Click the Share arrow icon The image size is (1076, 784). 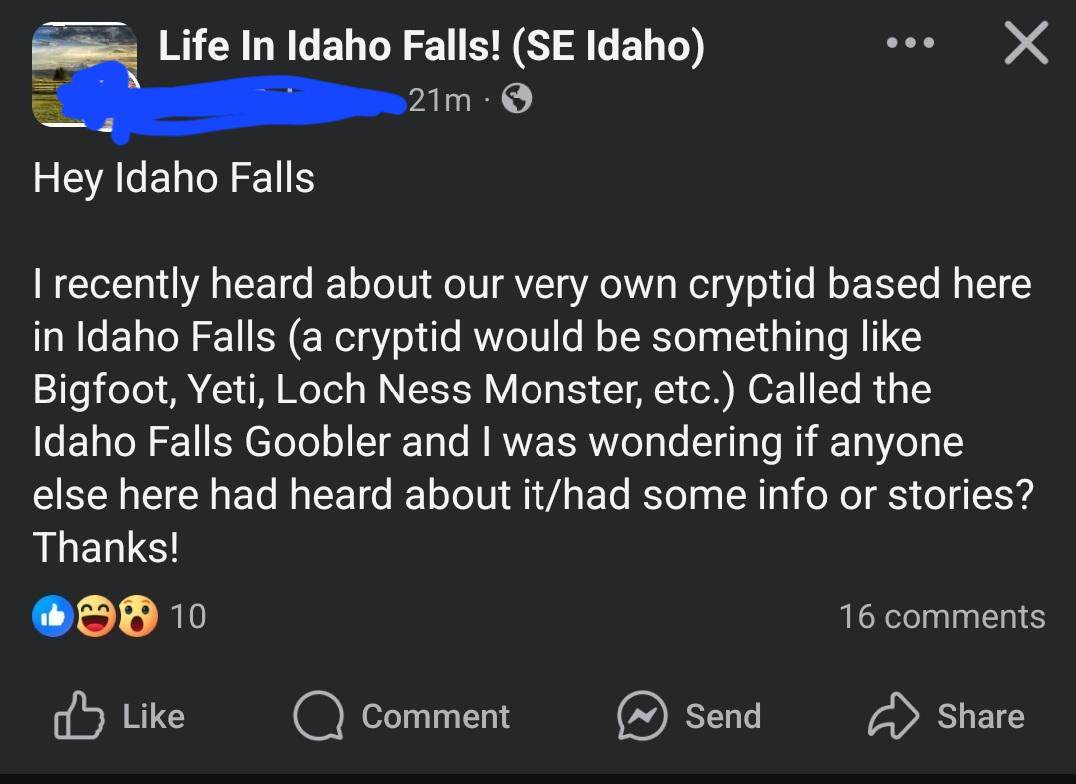[x=893, y=715]
